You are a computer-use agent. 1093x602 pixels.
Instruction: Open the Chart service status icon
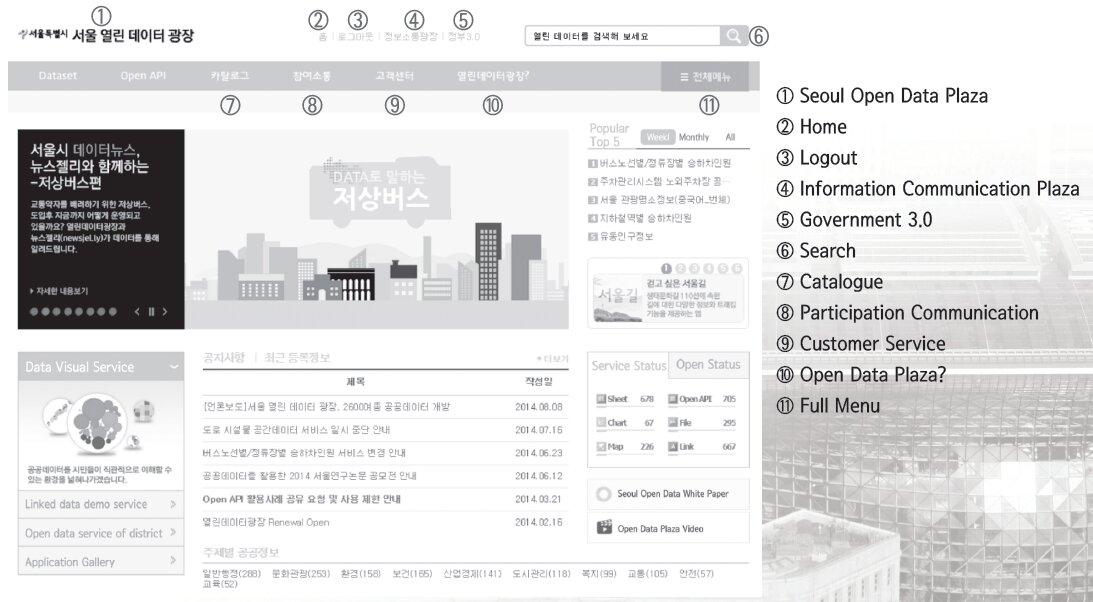pyautogui.click(x=602, y=423)
